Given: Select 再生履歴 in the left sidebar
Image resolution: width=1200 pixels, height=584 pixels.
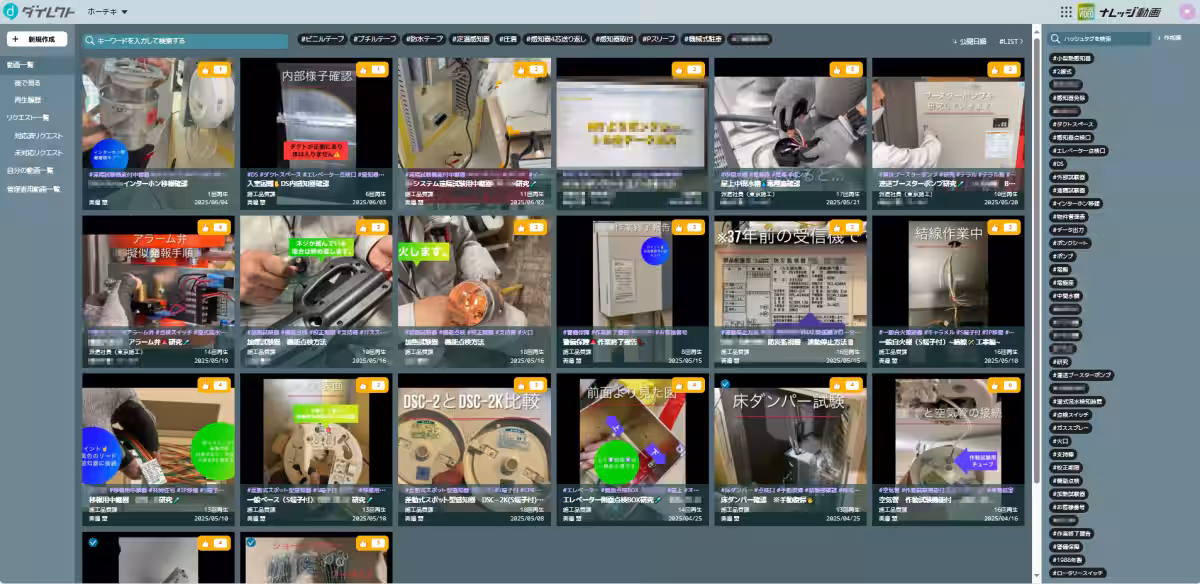Looking at the screenshot, I should pos(28,100).
